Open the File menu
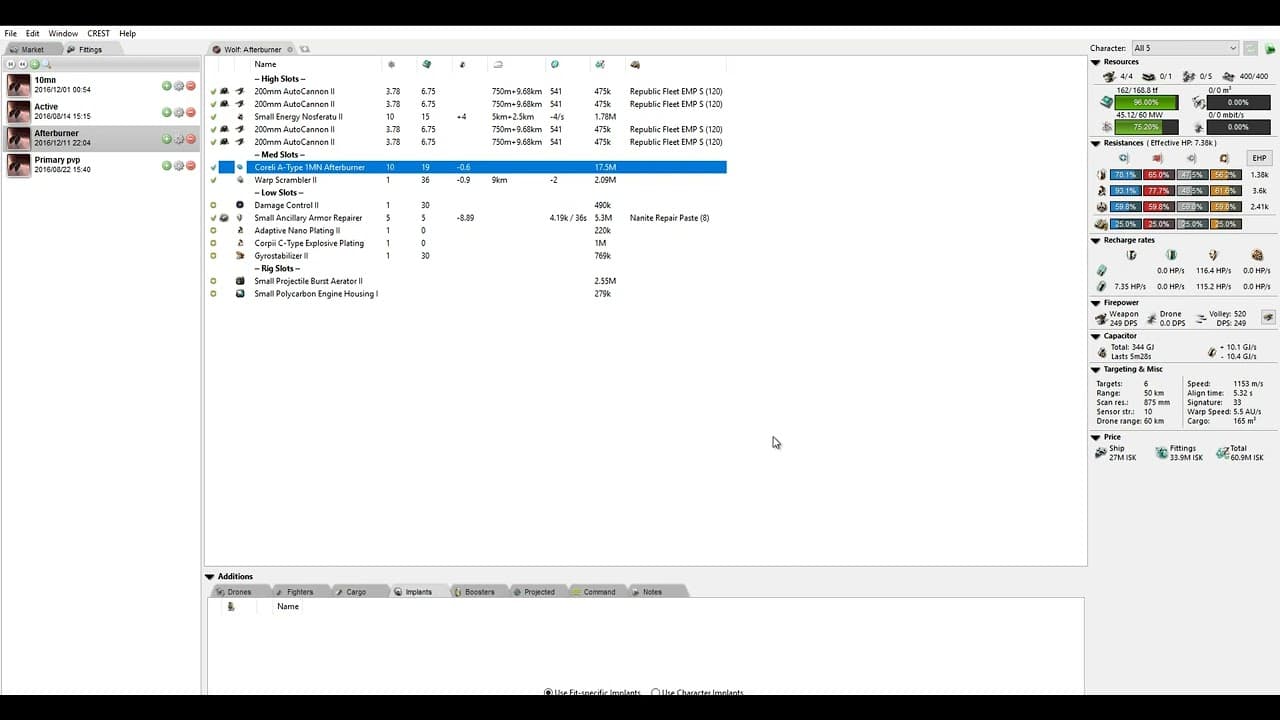The image size is (1280, 720). click(x=10, y=33)
